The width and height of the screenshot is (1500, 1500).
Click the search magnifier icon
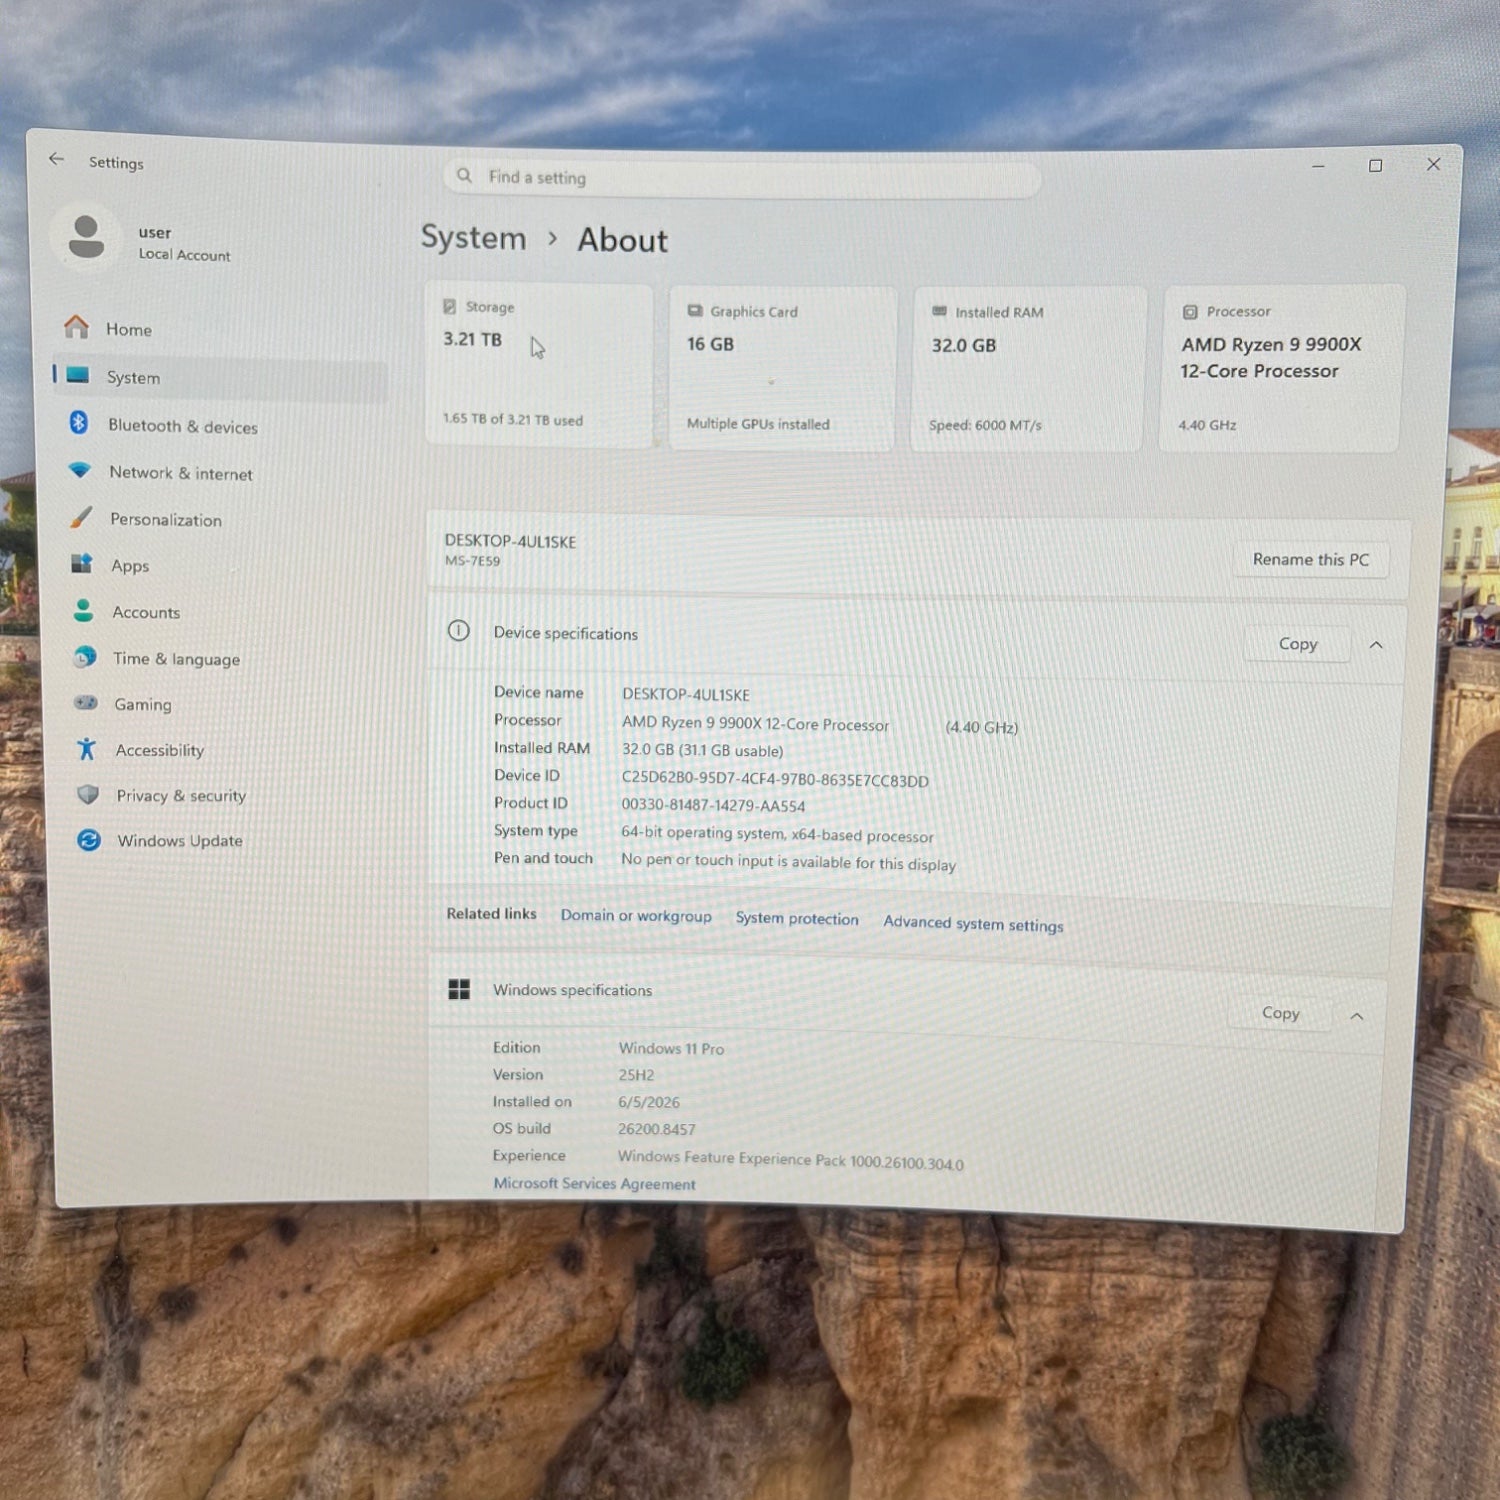click(x=464, y=175)
